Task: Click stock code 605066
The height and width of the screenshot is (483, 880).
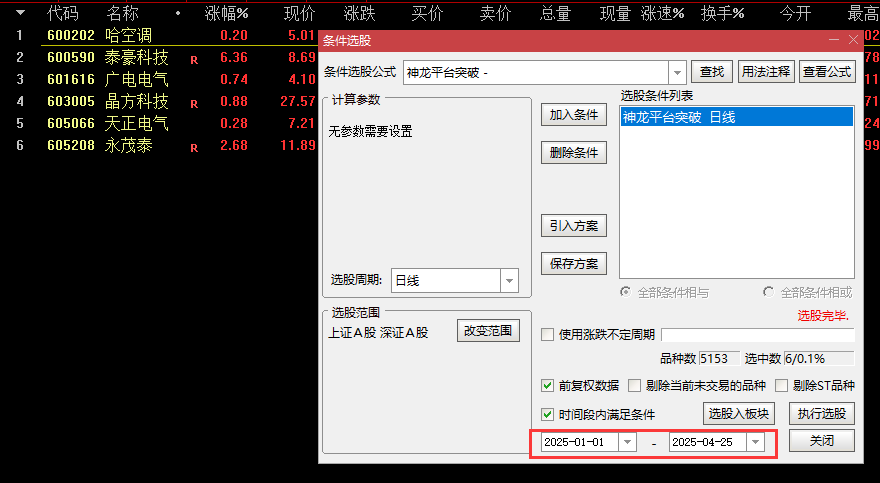Action: (x=71, y=123)
